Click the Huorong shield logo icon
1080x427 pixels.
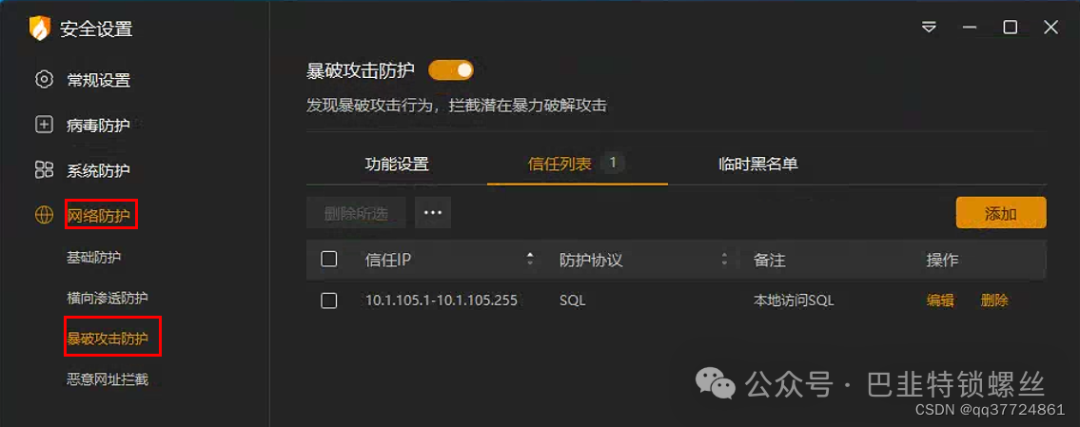pyautogui.click(x=39, y=28)
